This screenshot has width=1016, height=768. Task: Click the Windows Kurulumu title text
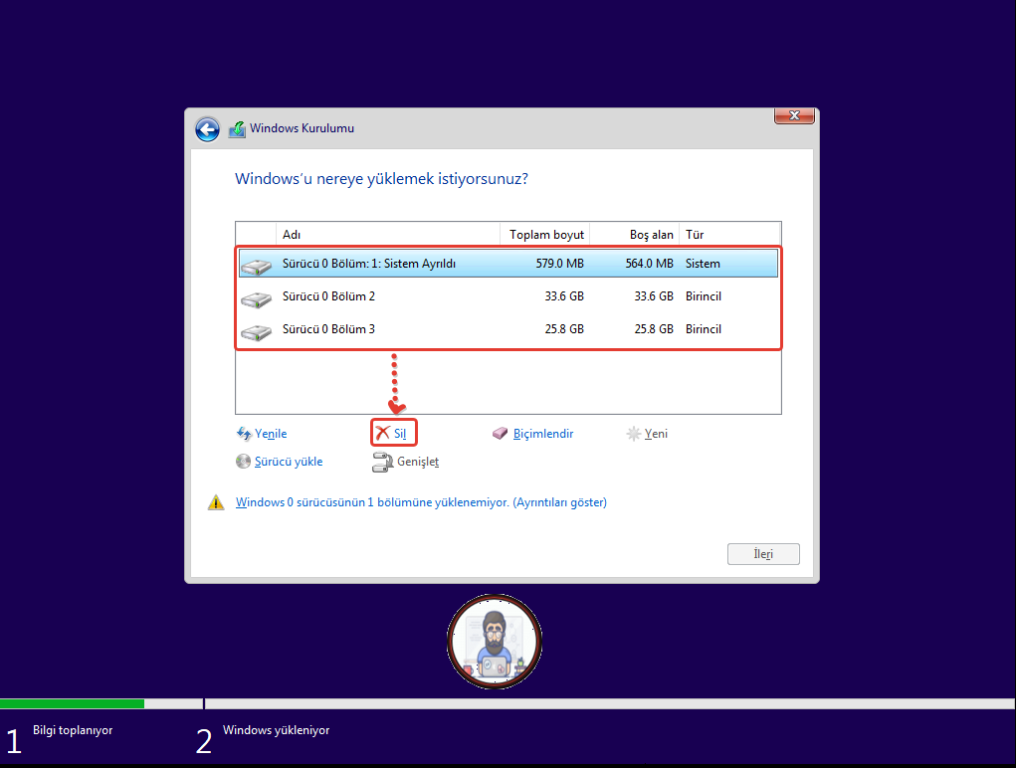click(x=302, y=128)
